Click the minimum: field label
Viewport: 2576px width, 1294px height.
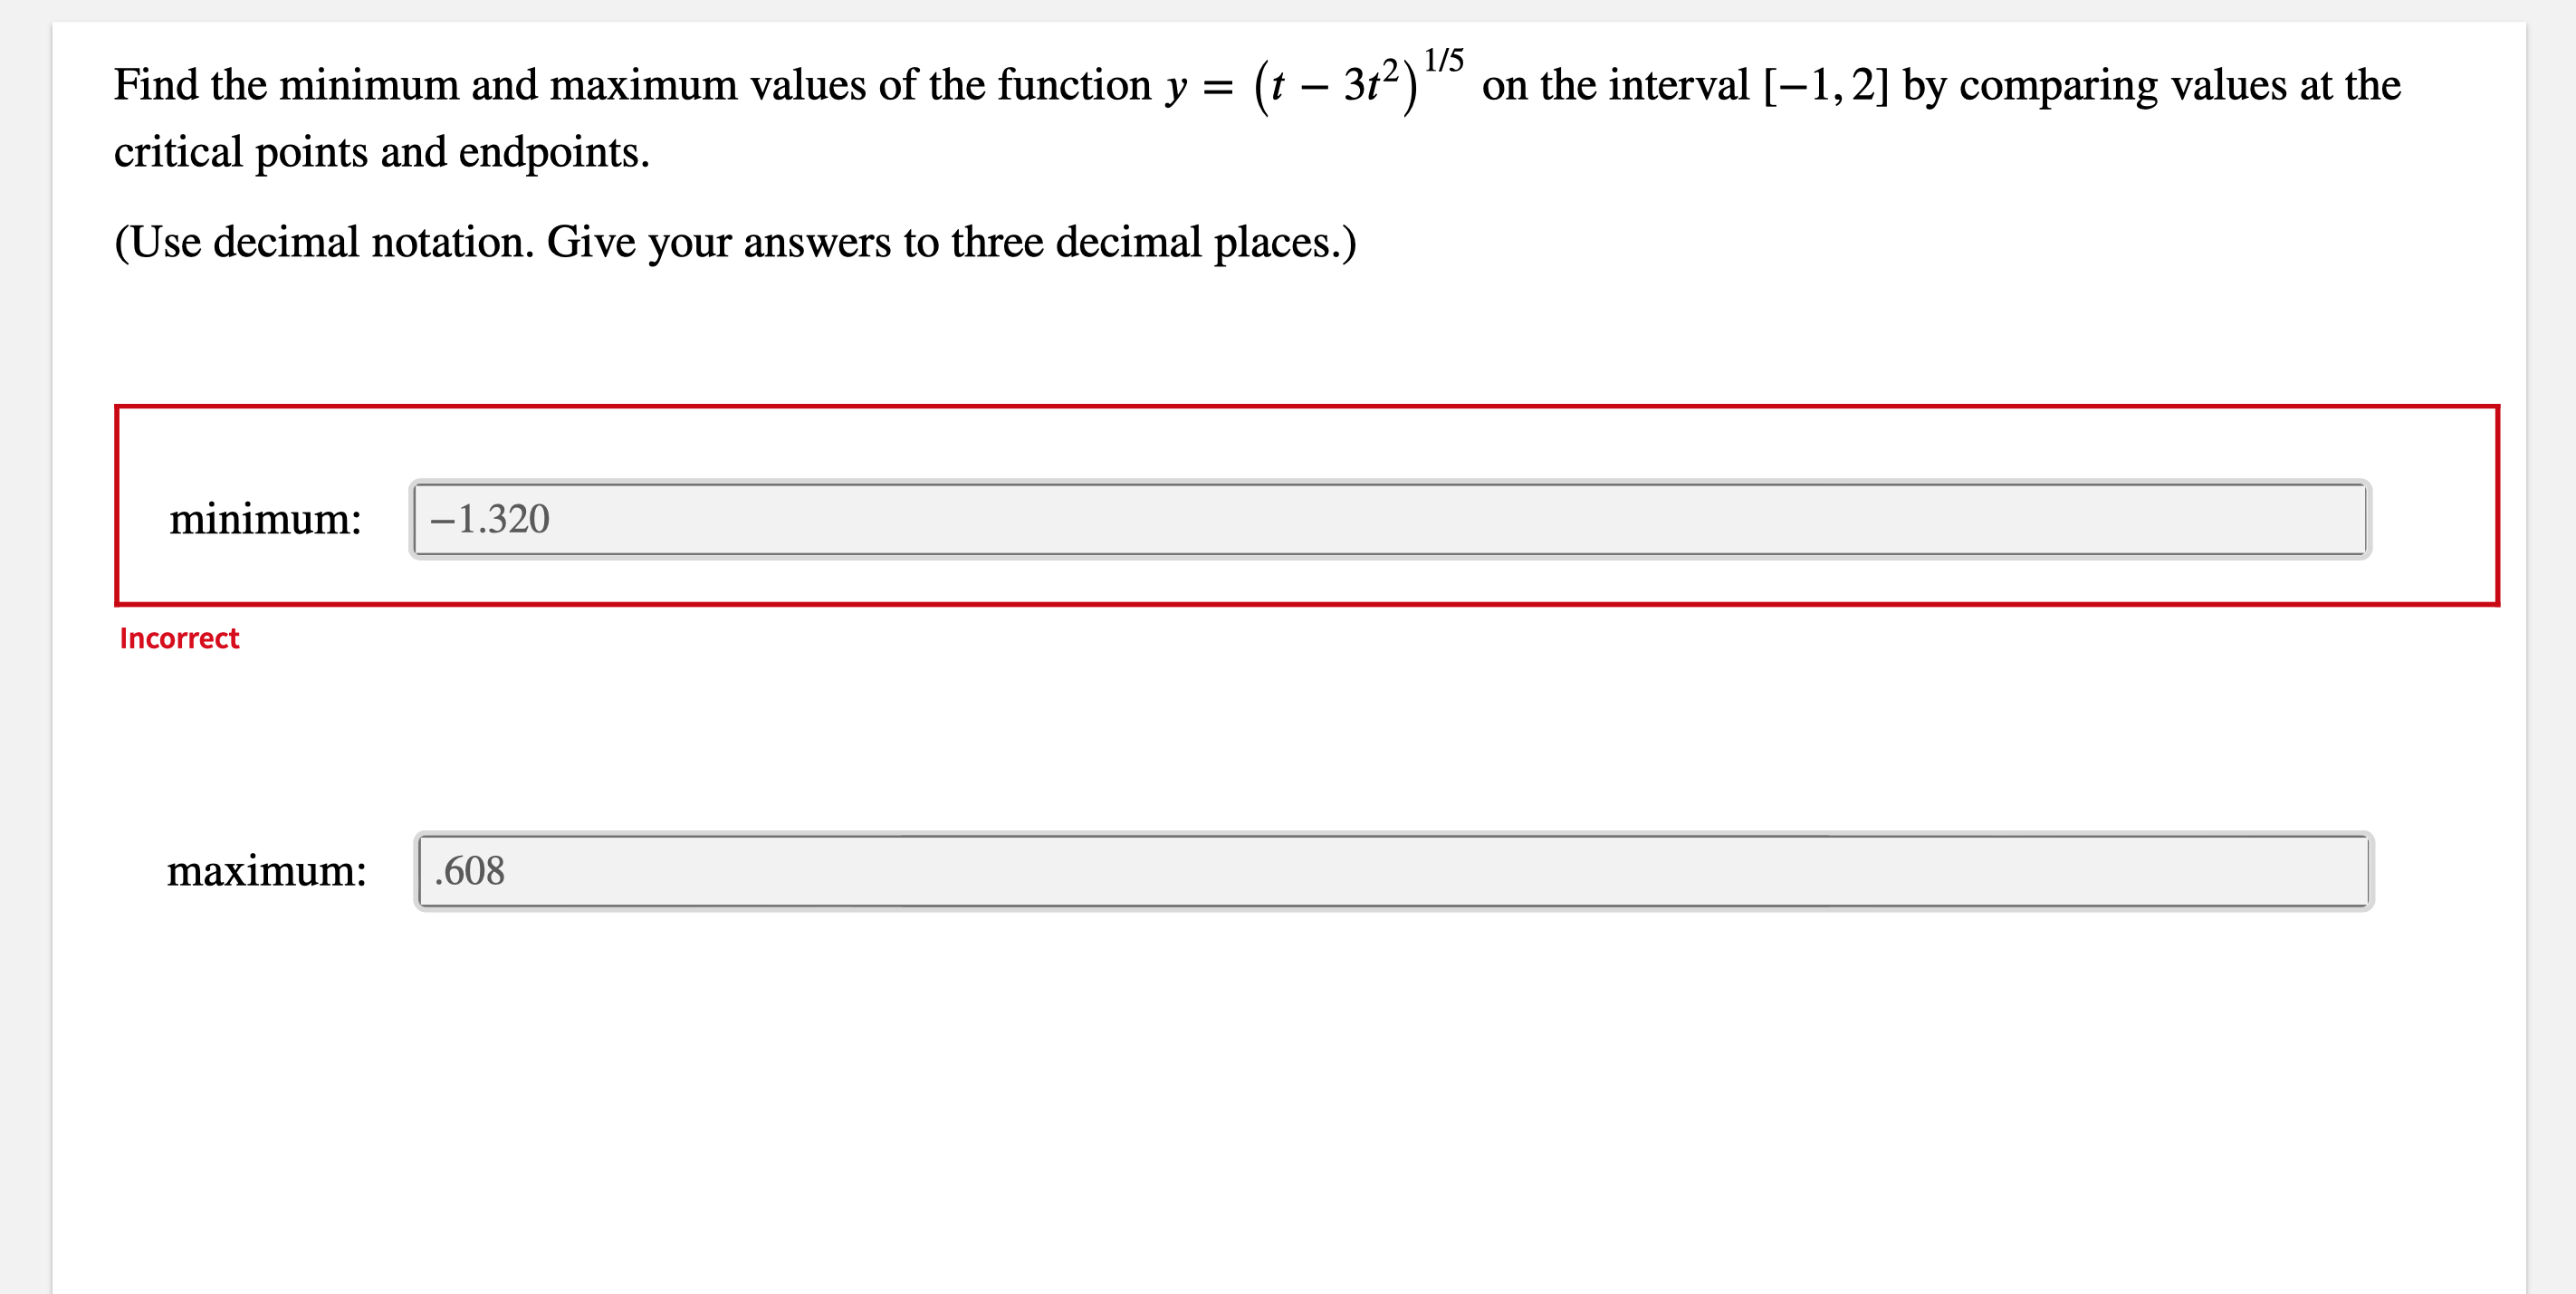point(264,519)
